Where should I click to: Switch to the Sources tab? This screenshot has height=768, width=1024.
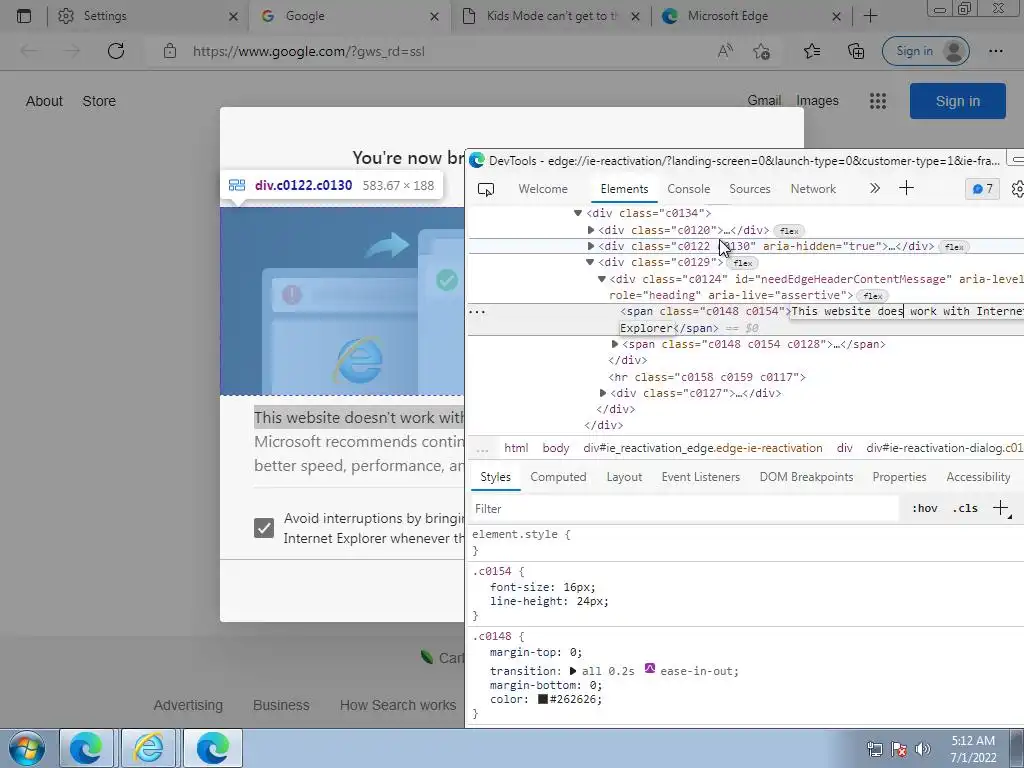point(750,189)
